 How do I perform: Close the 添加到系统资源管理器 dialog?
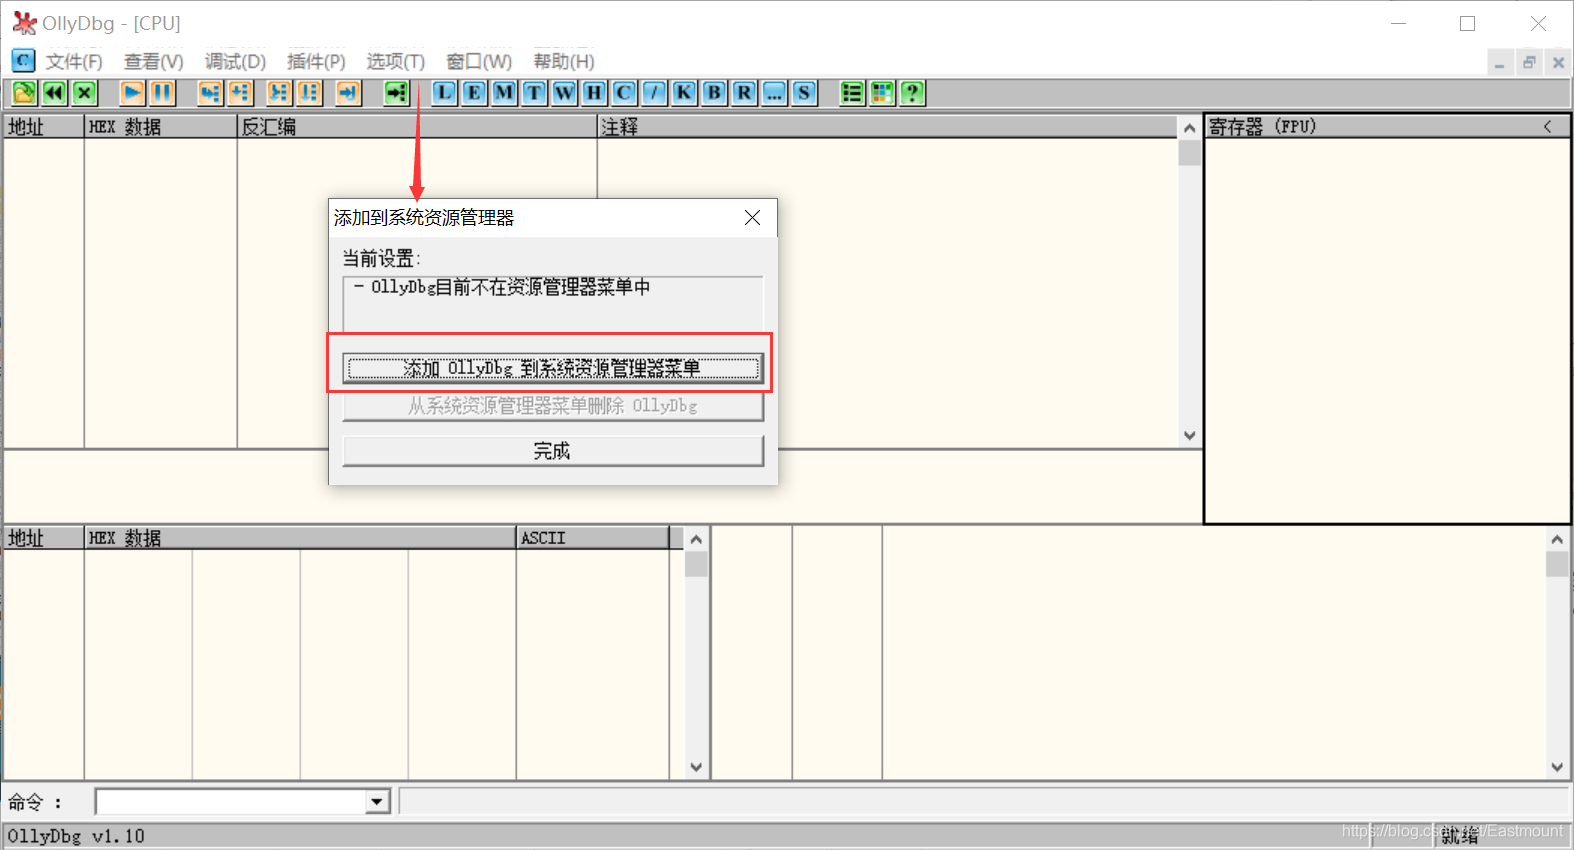[753, 218]
